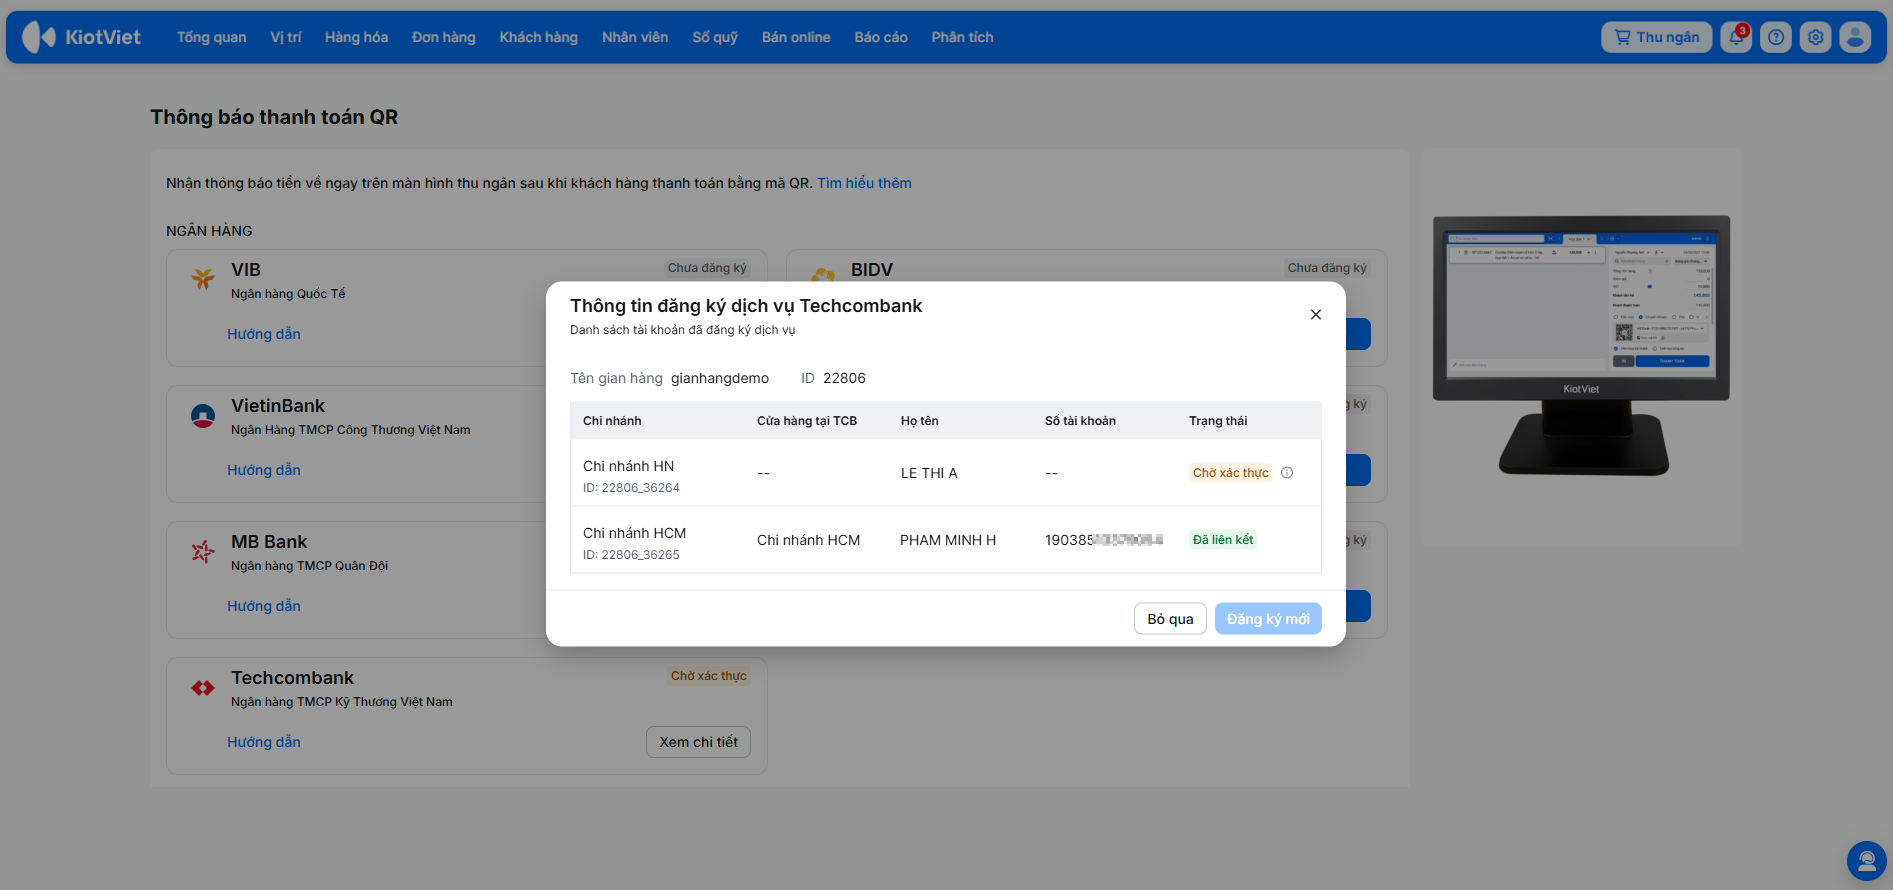Click the Techcombank logo icon
1893x890 pixels.
[203, 688]
